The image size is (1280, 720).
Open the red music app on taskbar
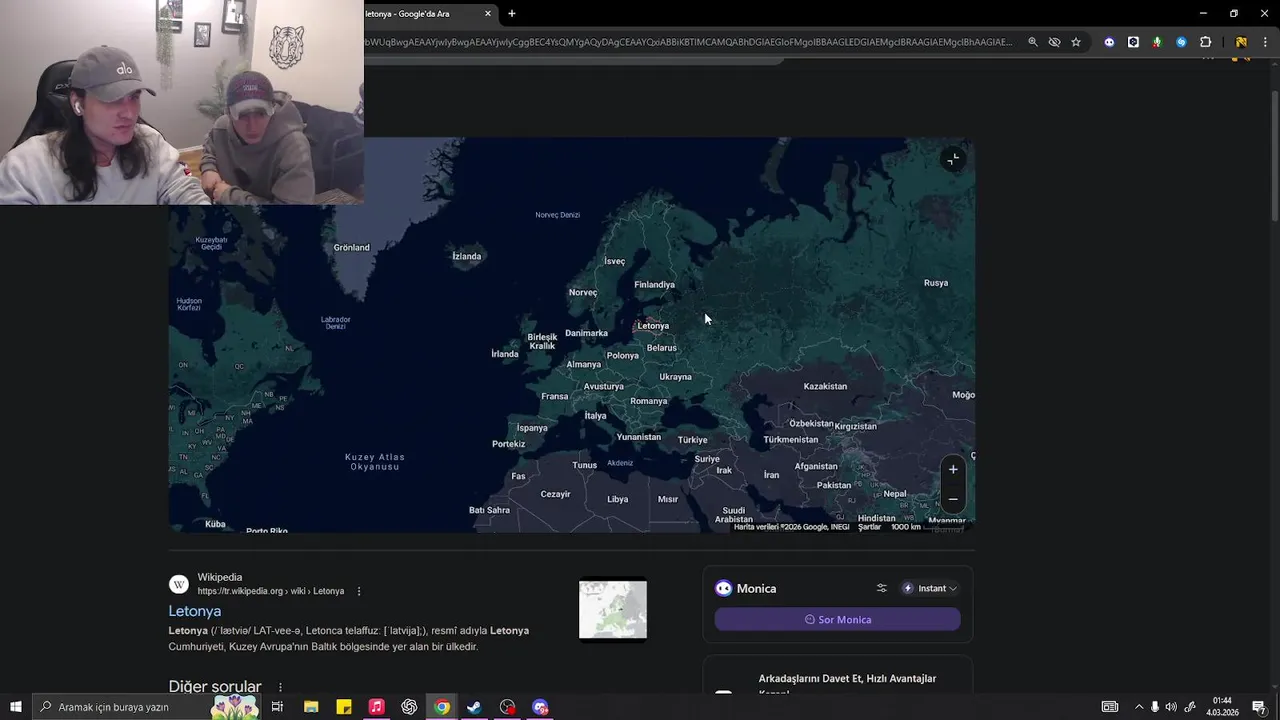tap(376, 707)
